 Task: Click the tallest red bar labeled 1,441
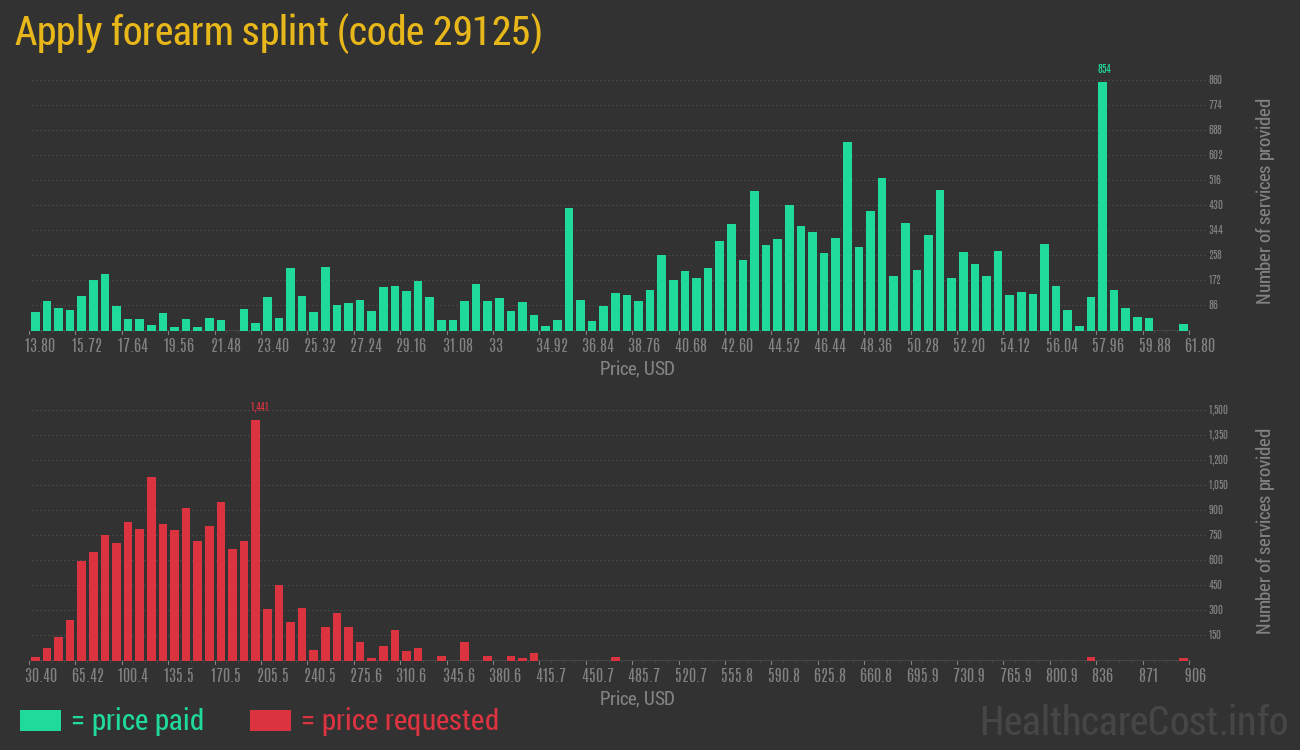click(x=255, y=540)
